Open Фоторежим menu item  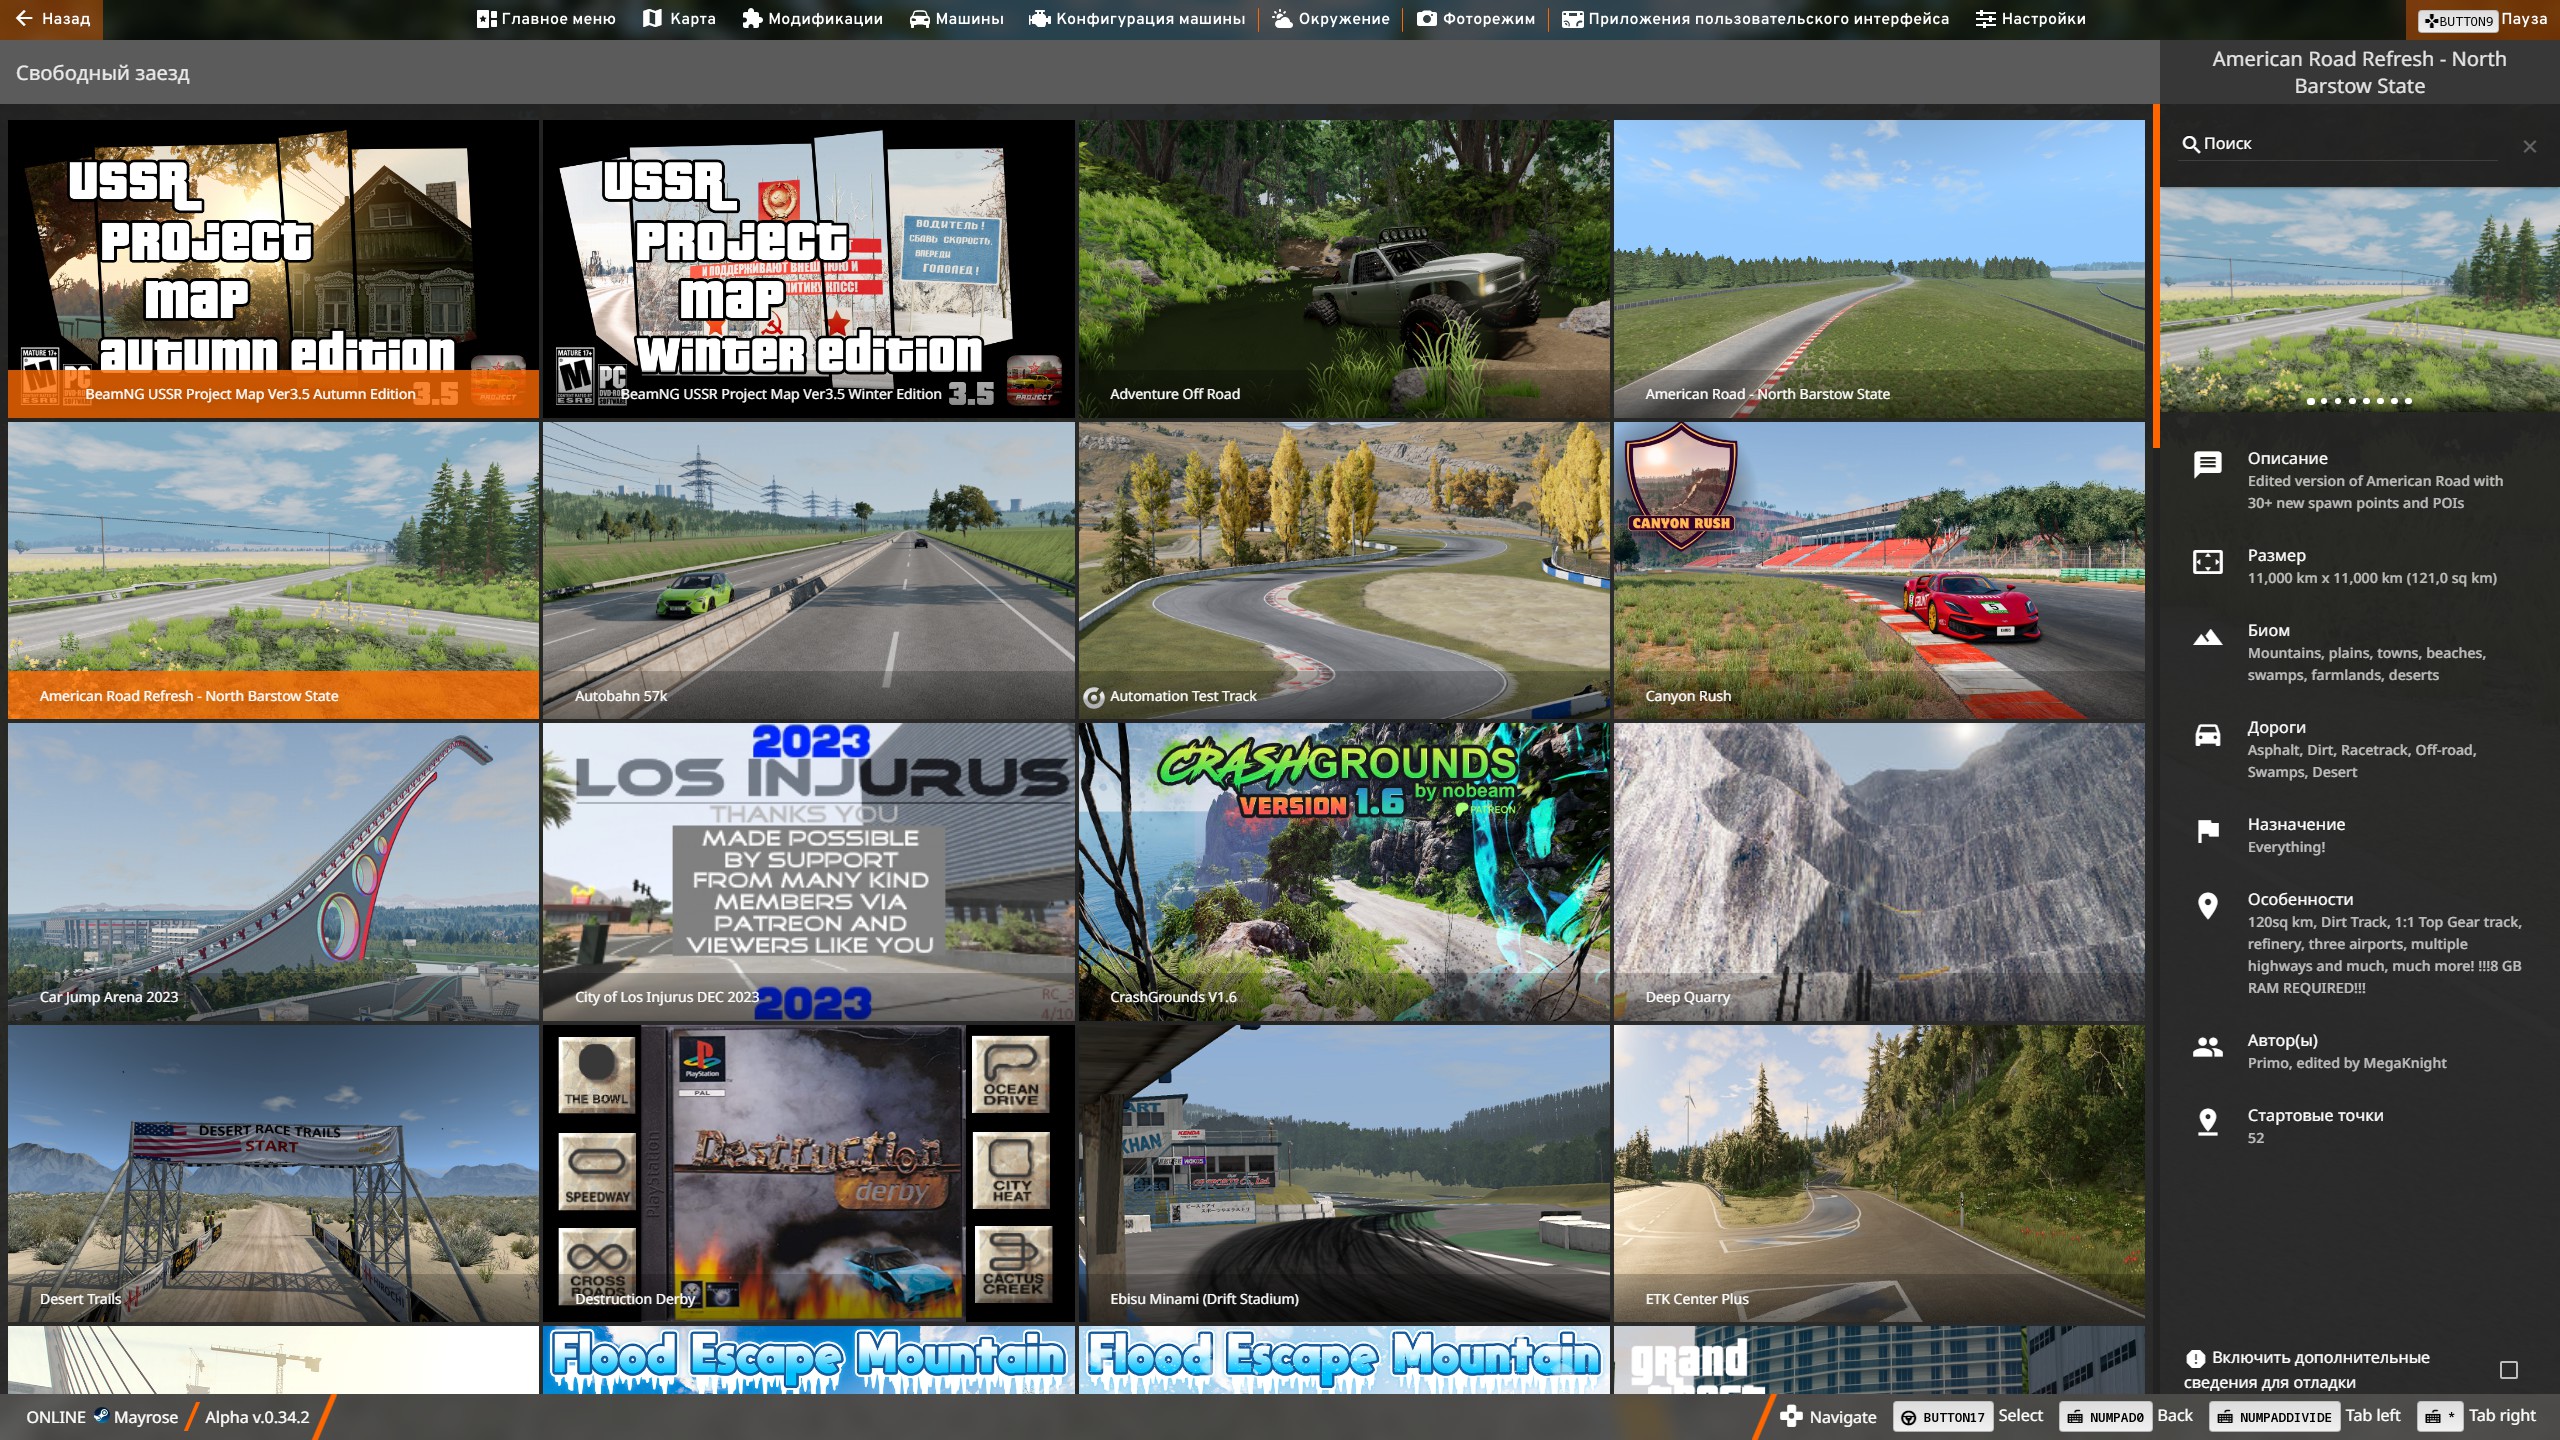[1476, 19]
